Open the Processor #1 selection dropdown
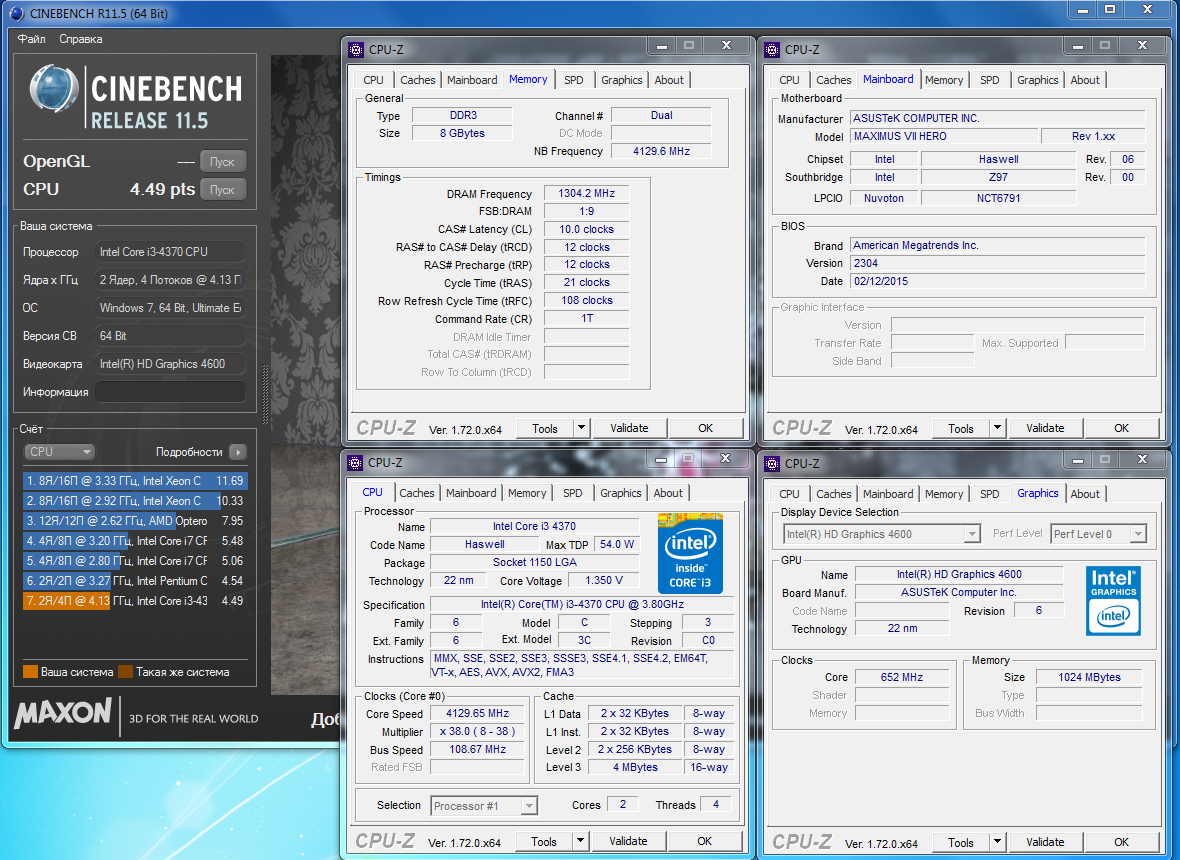 point(484,806)
